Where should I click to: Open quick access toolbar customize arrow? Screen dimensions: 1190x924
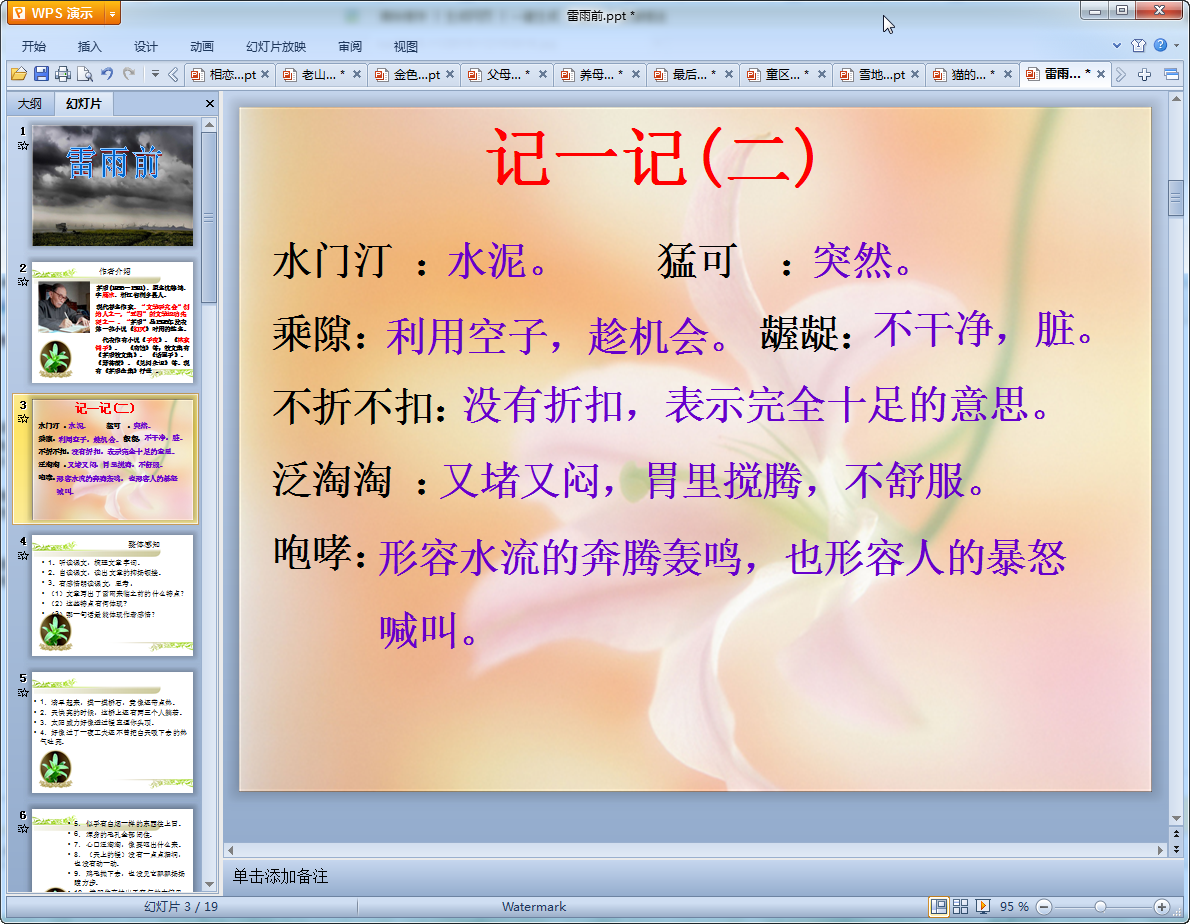pos(155,74)
